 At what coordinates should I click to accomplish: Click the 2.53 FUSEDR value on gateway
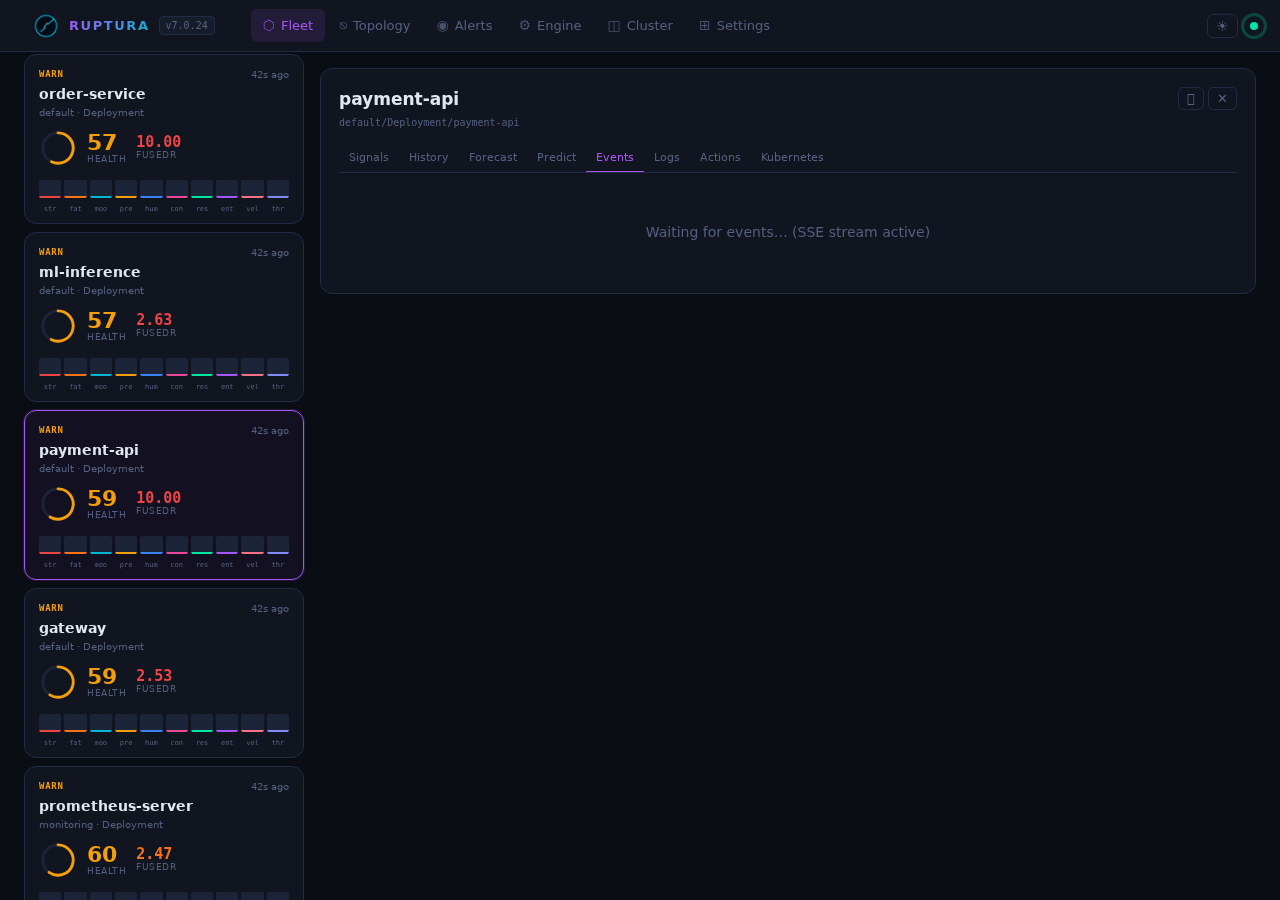click(x=154, y=676)
